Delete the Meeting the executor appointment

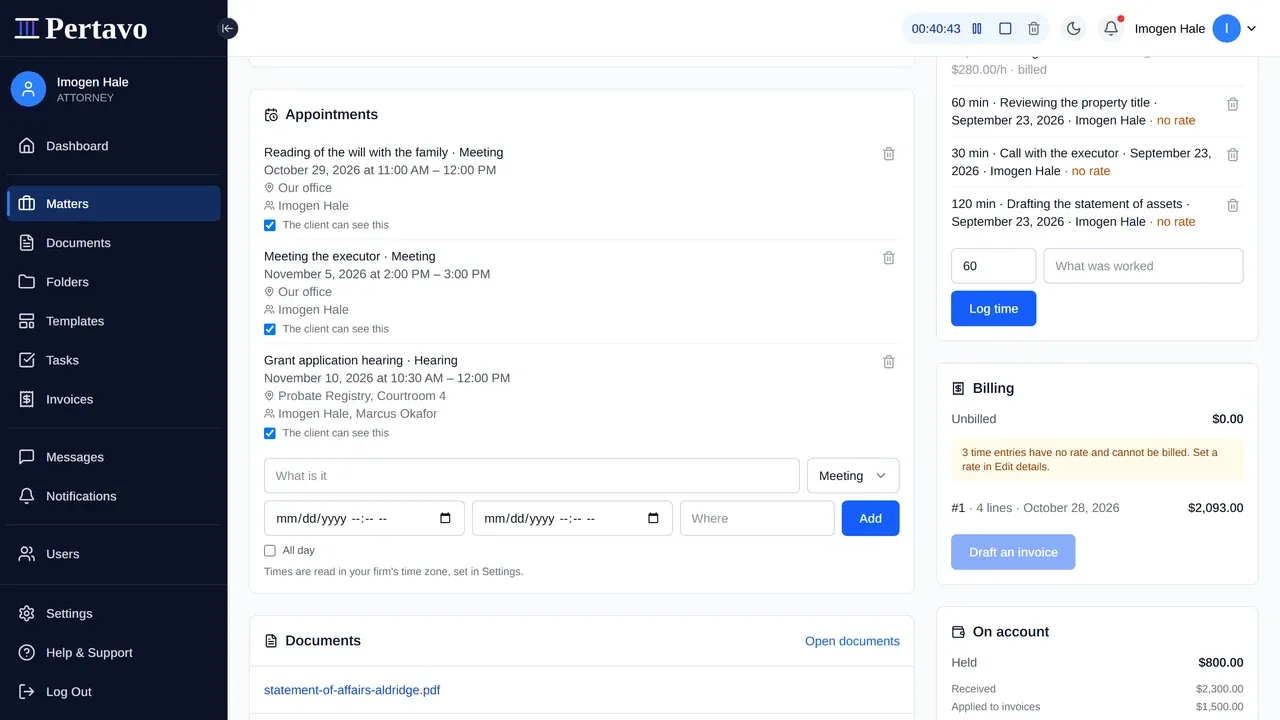click(x=889, y=258)
